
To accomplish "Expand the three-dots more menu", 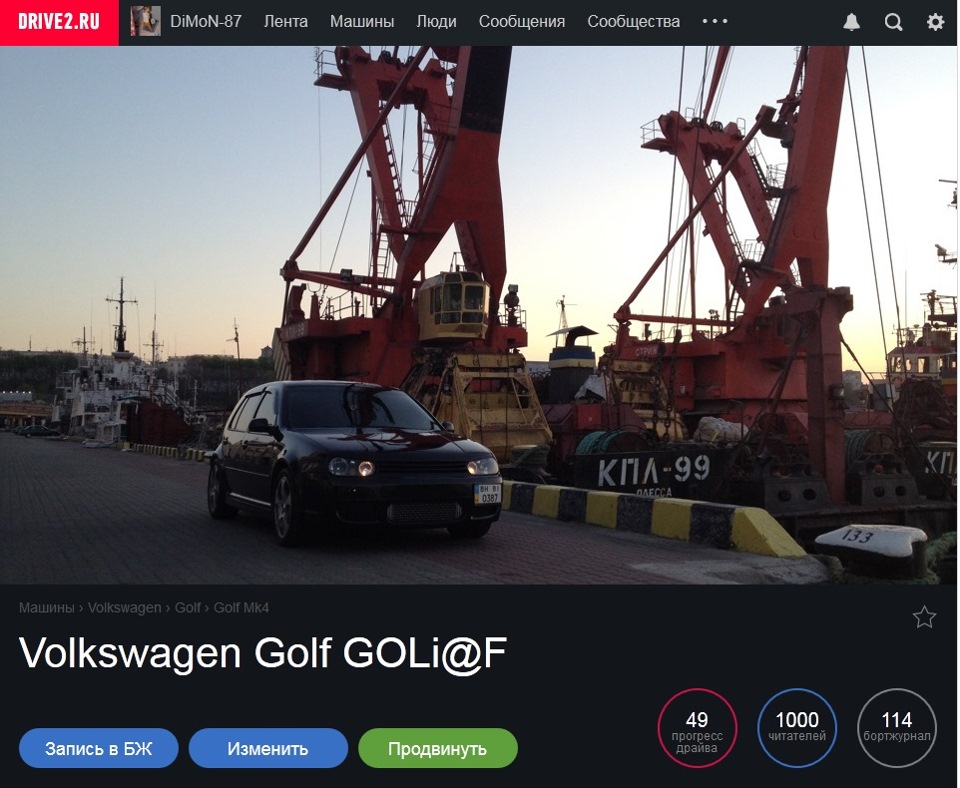I will coord(714,21).
